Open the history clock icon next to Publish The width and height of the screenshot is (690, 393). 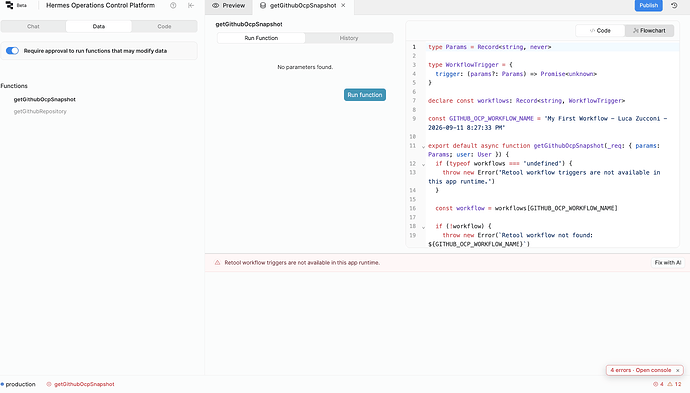(674, 5)
